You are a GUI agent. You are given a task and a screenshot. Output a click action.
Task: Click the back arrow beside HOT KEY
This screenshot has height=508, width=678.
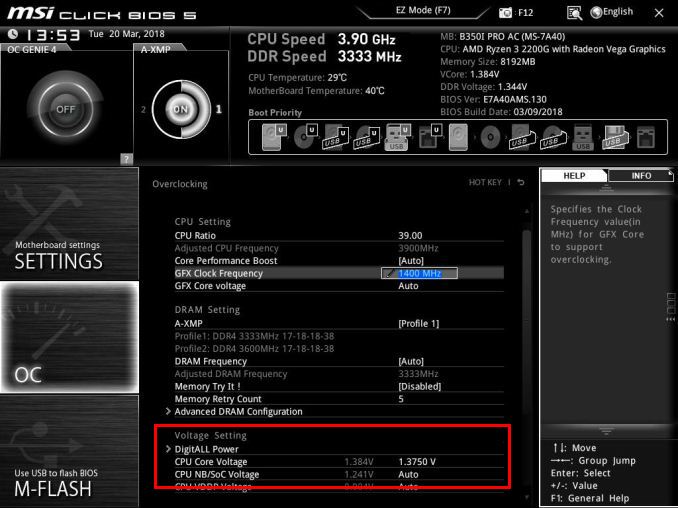pos(521,182)
